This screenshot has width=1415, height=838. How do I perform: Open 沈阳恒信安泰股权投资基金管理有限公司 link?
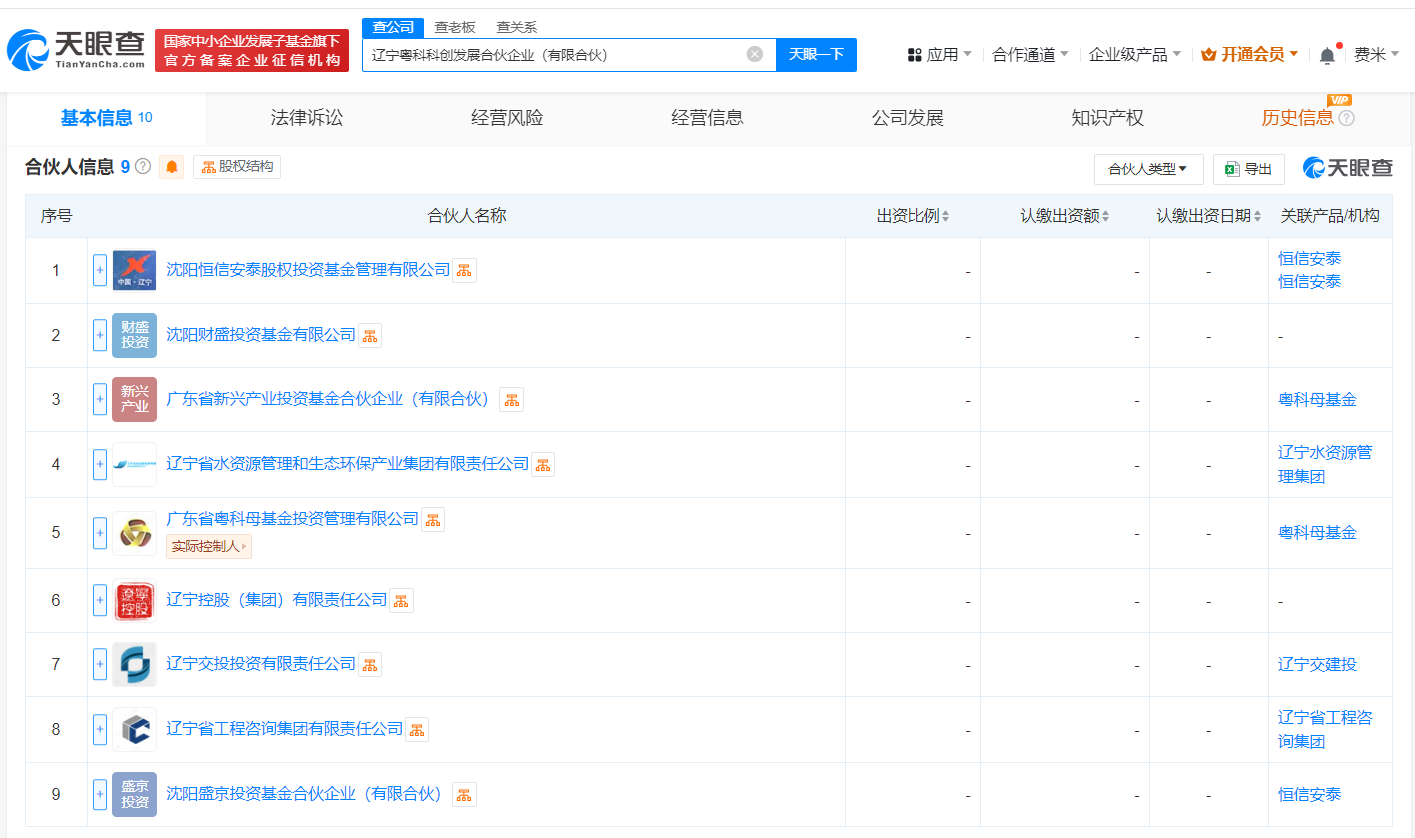point(308,270)
